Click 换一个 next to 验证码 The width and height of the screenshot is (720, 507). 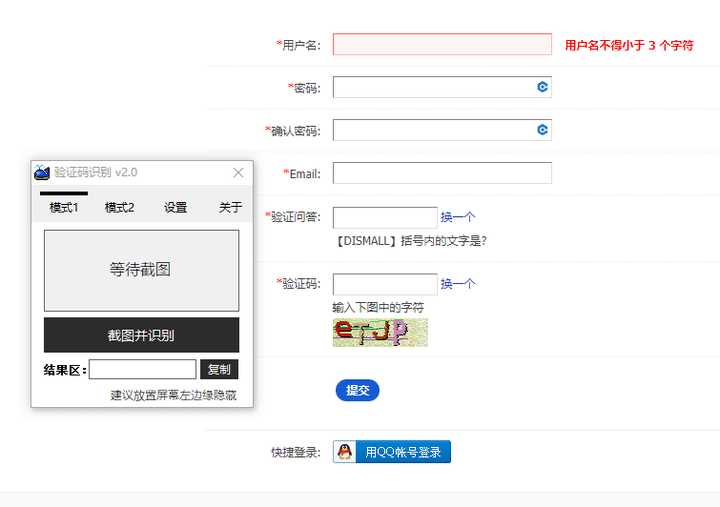[457, 283]
